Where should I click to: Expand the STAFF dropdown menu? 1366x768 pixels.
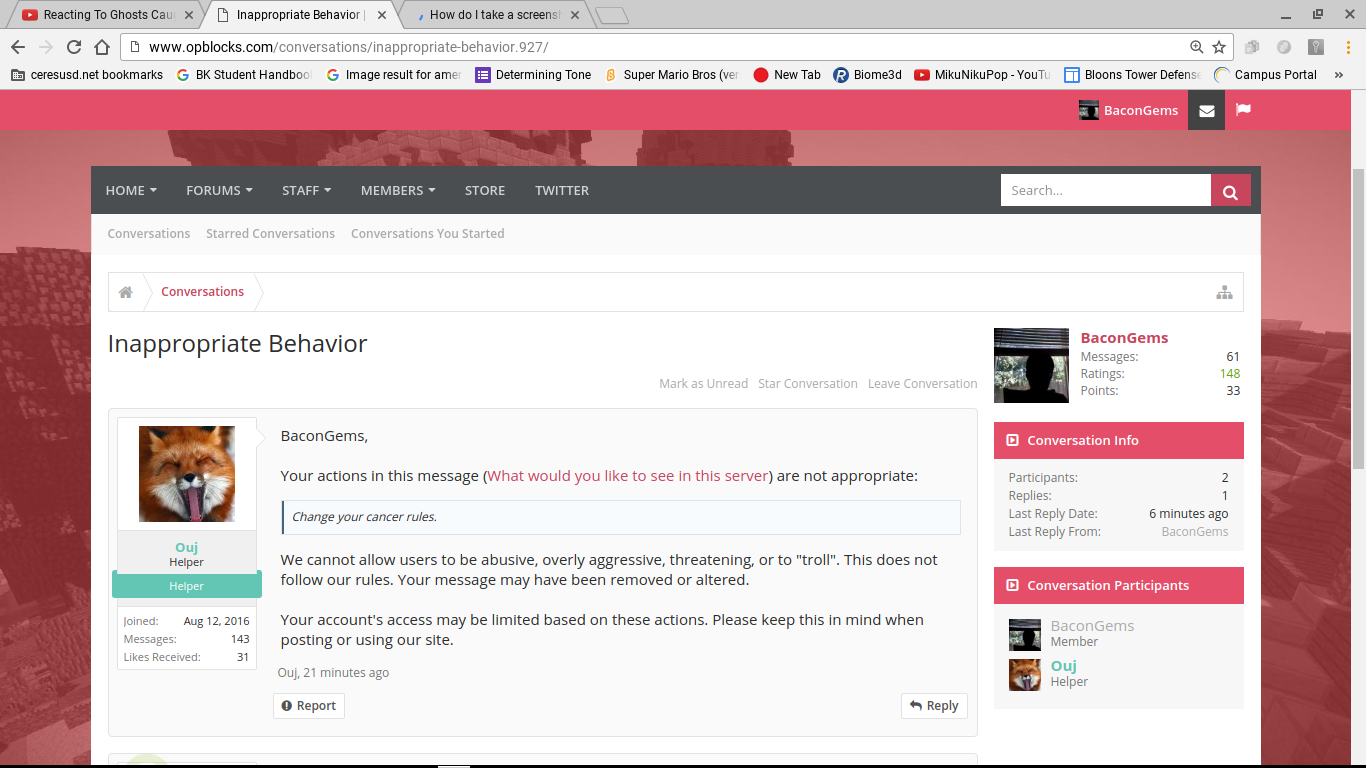pos(306,190)
